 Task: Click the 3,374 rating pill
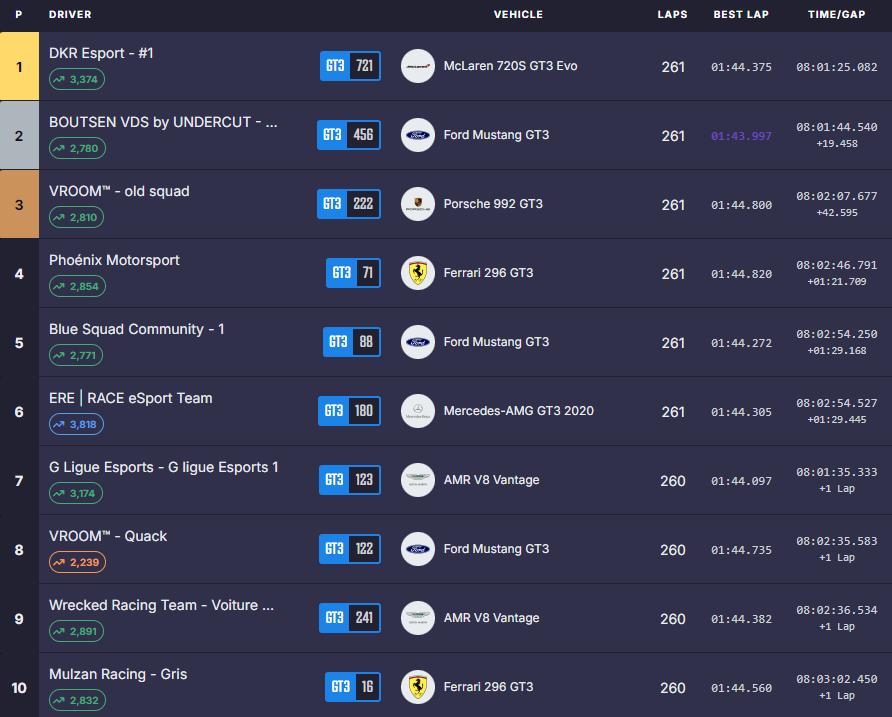pyautogui.click(x=77, y=79)
